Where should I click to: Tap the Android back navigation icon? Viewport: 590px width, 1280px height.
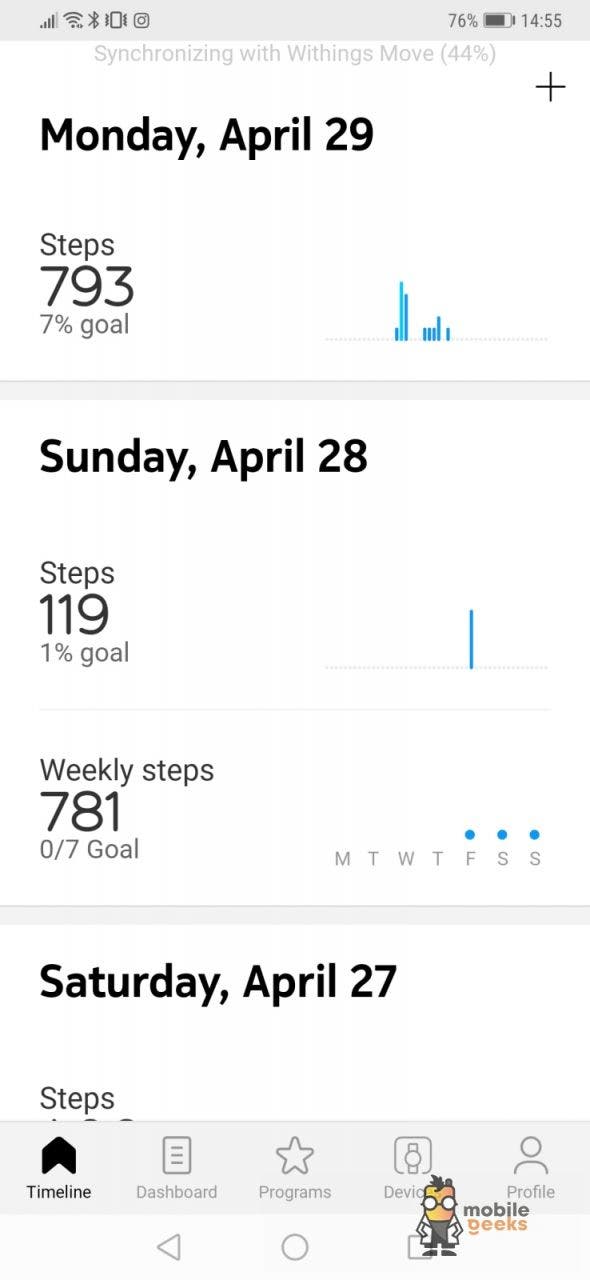pos(169,1246)
